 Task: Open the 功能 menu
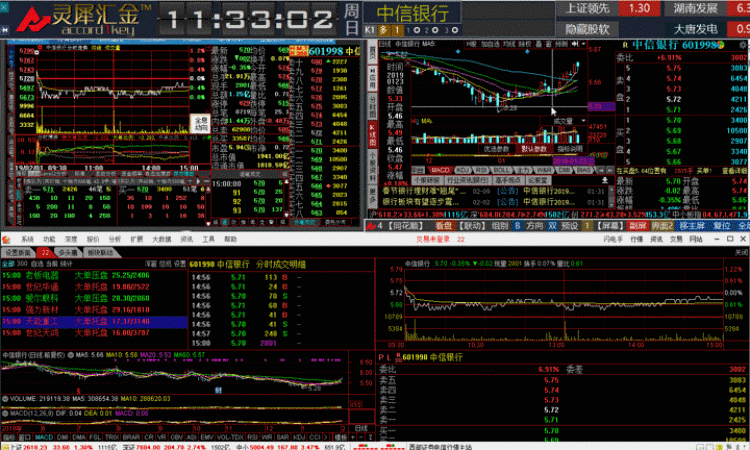(x=49, y=239)
